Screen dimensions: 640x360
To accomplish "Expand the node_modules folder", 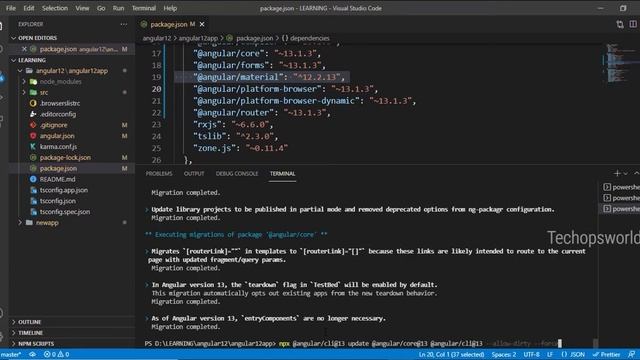I will pyautogui.click(x=24, y=82).
